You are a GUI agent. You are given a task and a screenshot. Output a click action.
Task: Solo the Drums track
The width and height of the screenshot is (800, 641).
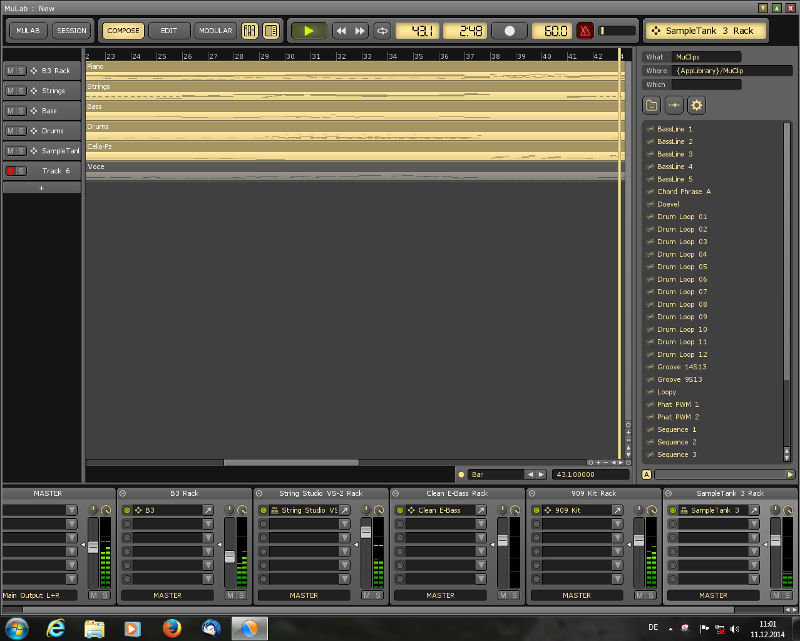pyautogui.click(x=21, y=131)
